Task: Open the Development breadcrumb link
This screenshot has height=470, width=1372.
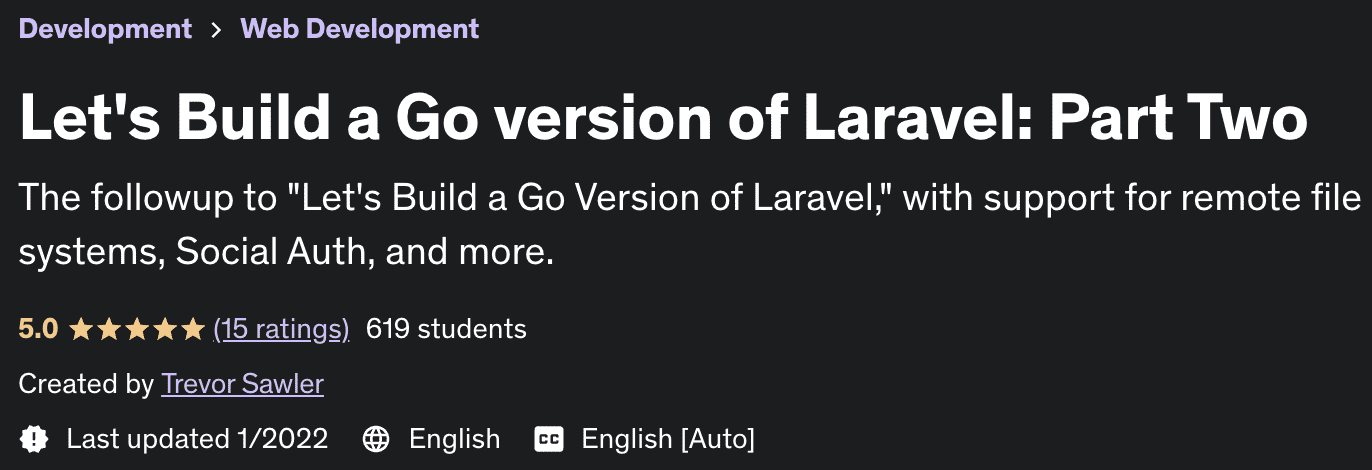Action: [105, 28]
